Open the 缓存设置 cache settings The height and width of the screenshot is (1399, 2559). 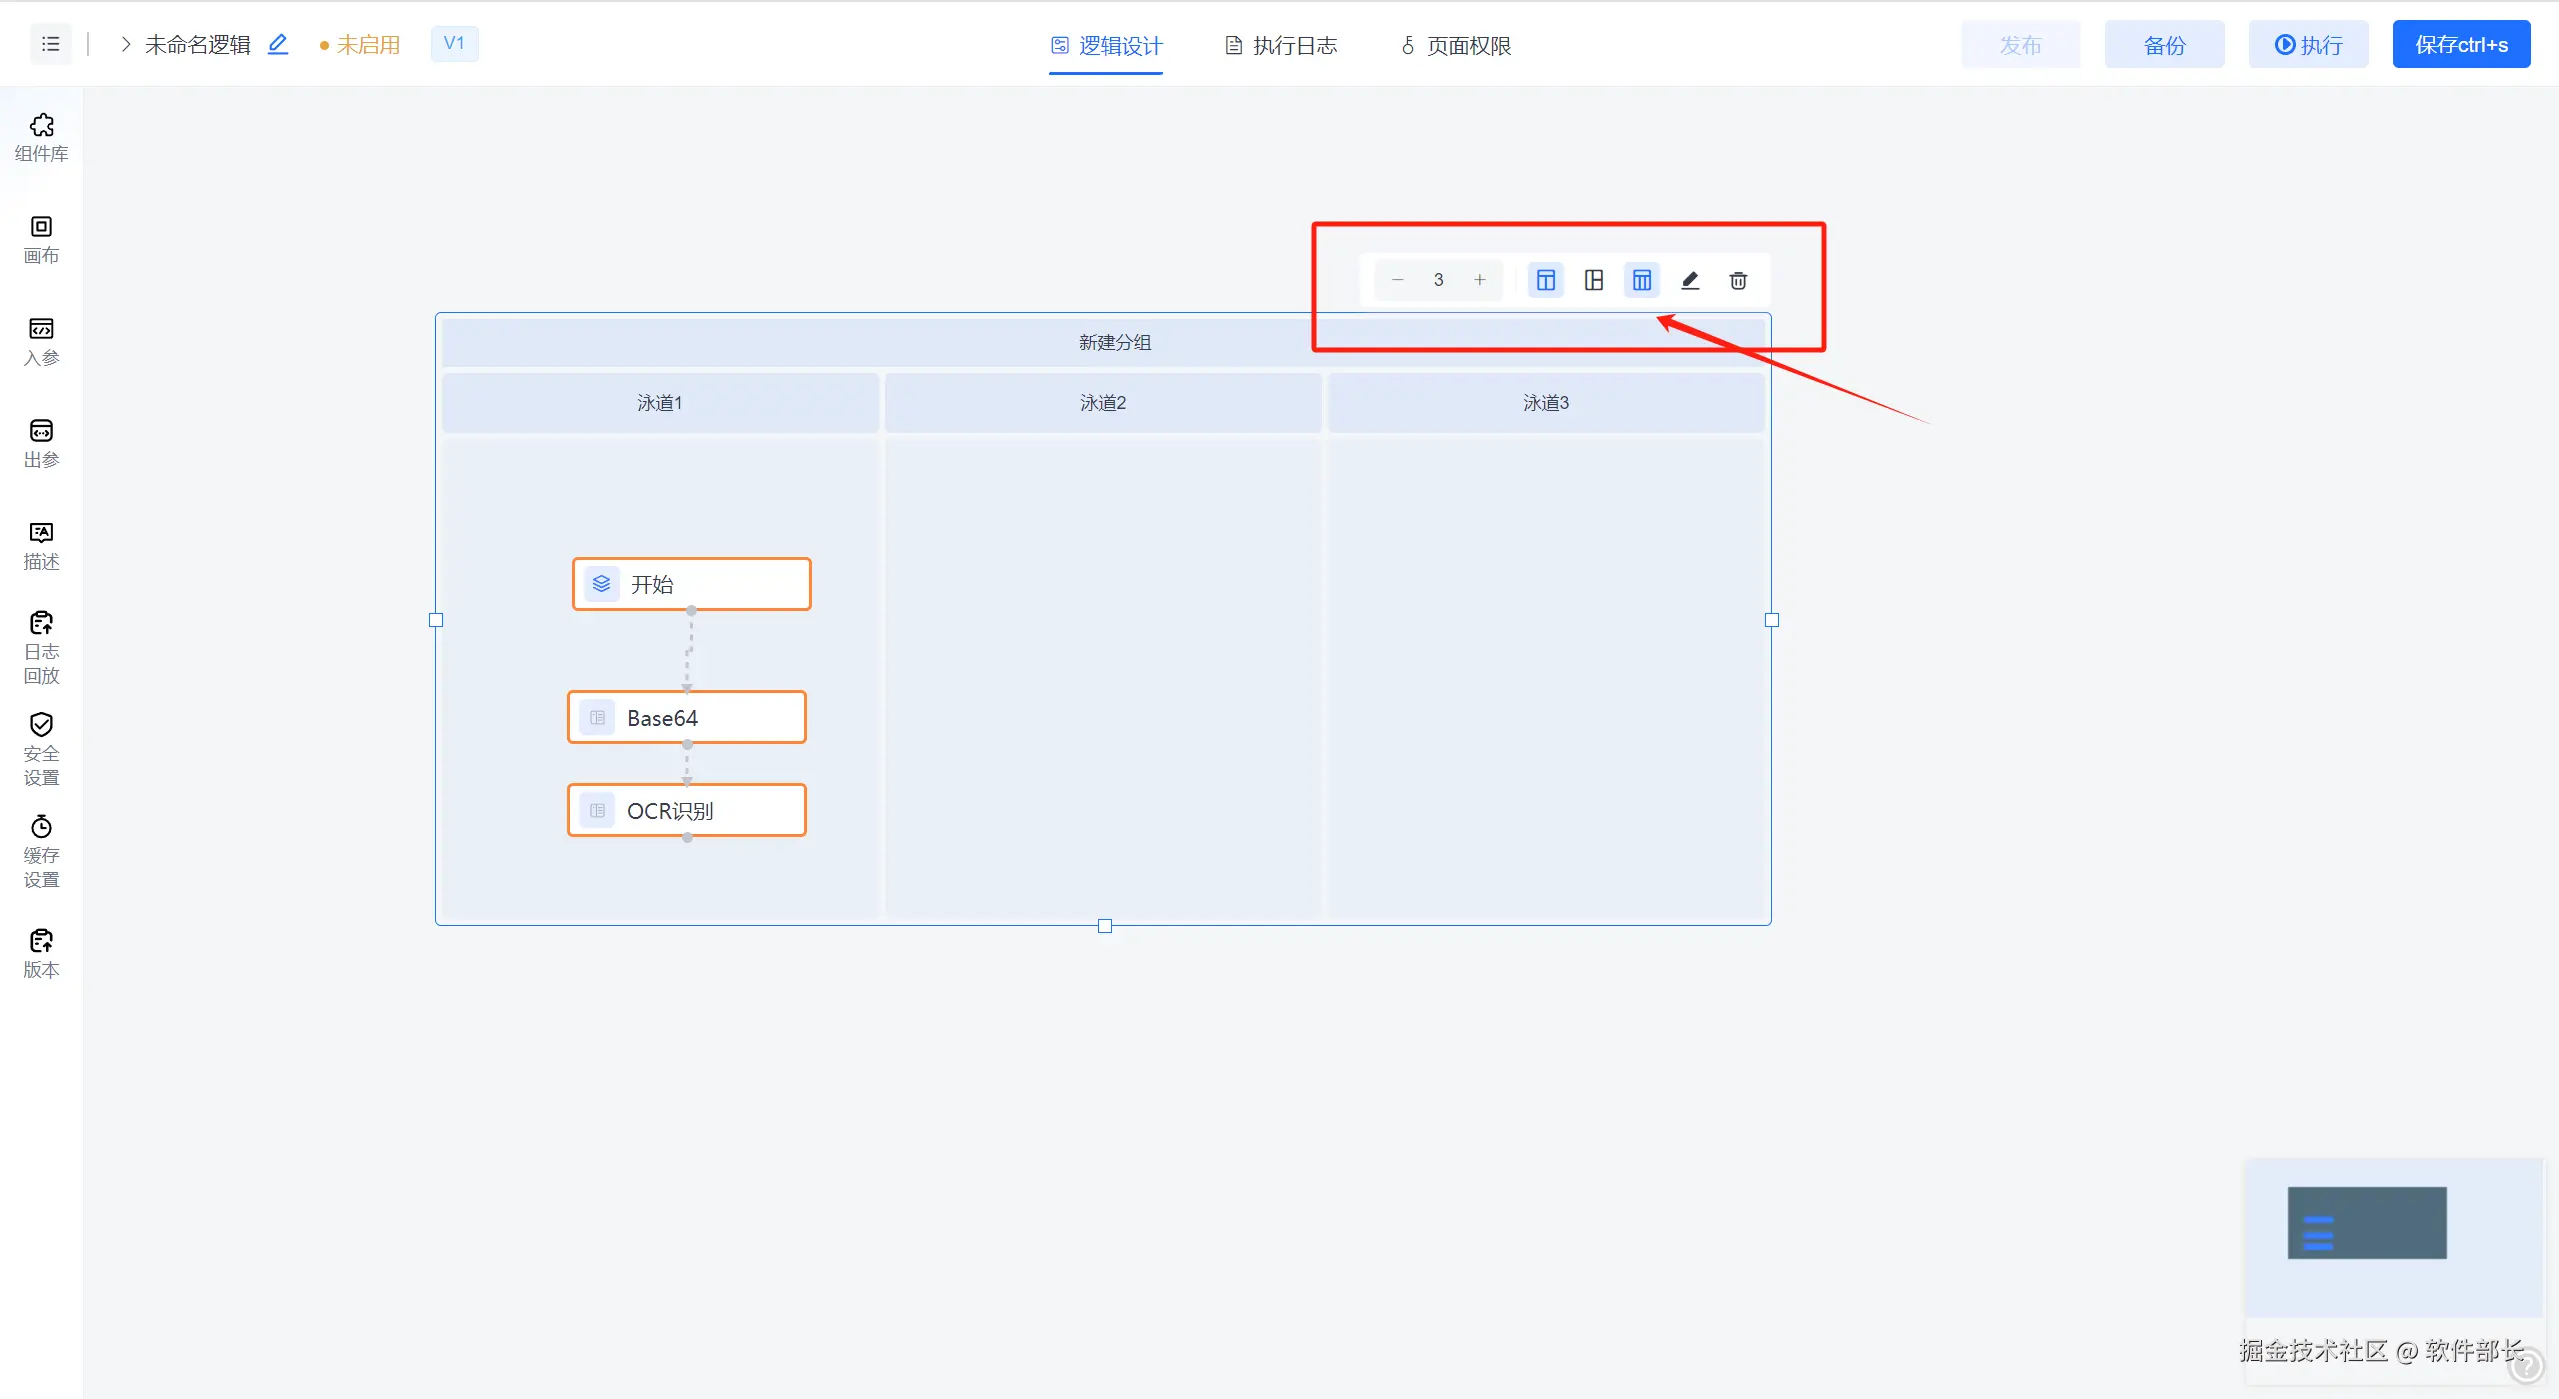click(41, 851)
